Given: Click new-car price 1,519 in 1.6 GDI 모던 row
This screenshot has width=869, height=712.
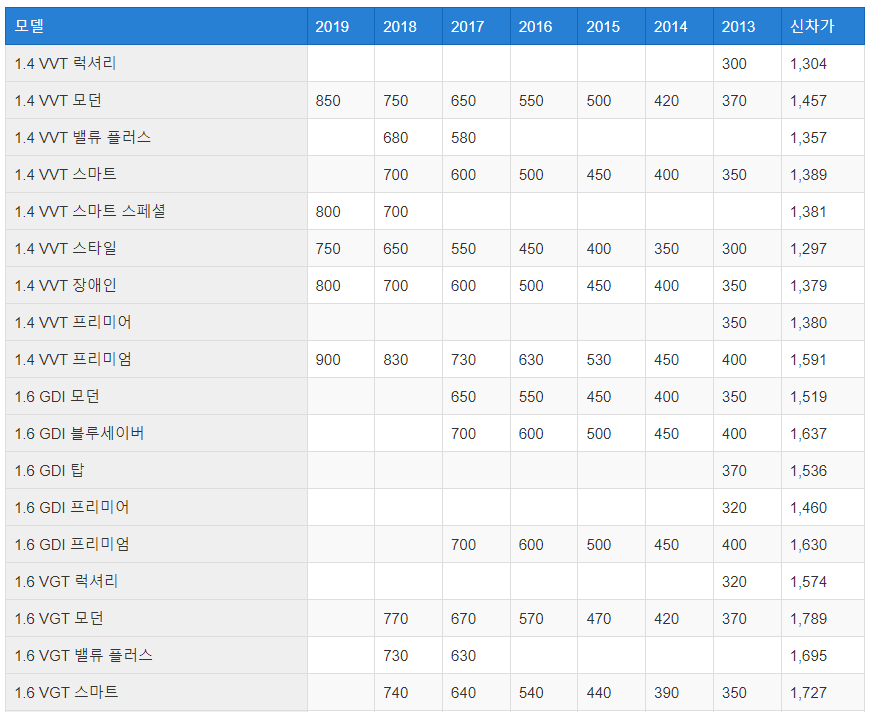Looking at the screenshot, I should tap(808, 397).
